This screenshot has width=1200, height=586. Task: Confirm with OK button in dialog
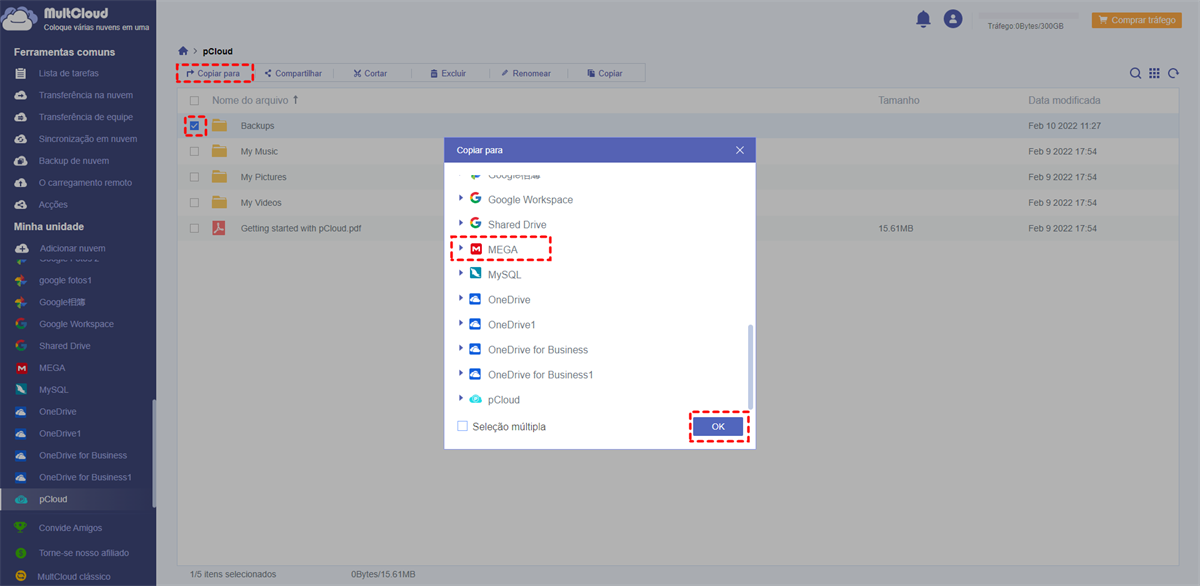point(719,427)
